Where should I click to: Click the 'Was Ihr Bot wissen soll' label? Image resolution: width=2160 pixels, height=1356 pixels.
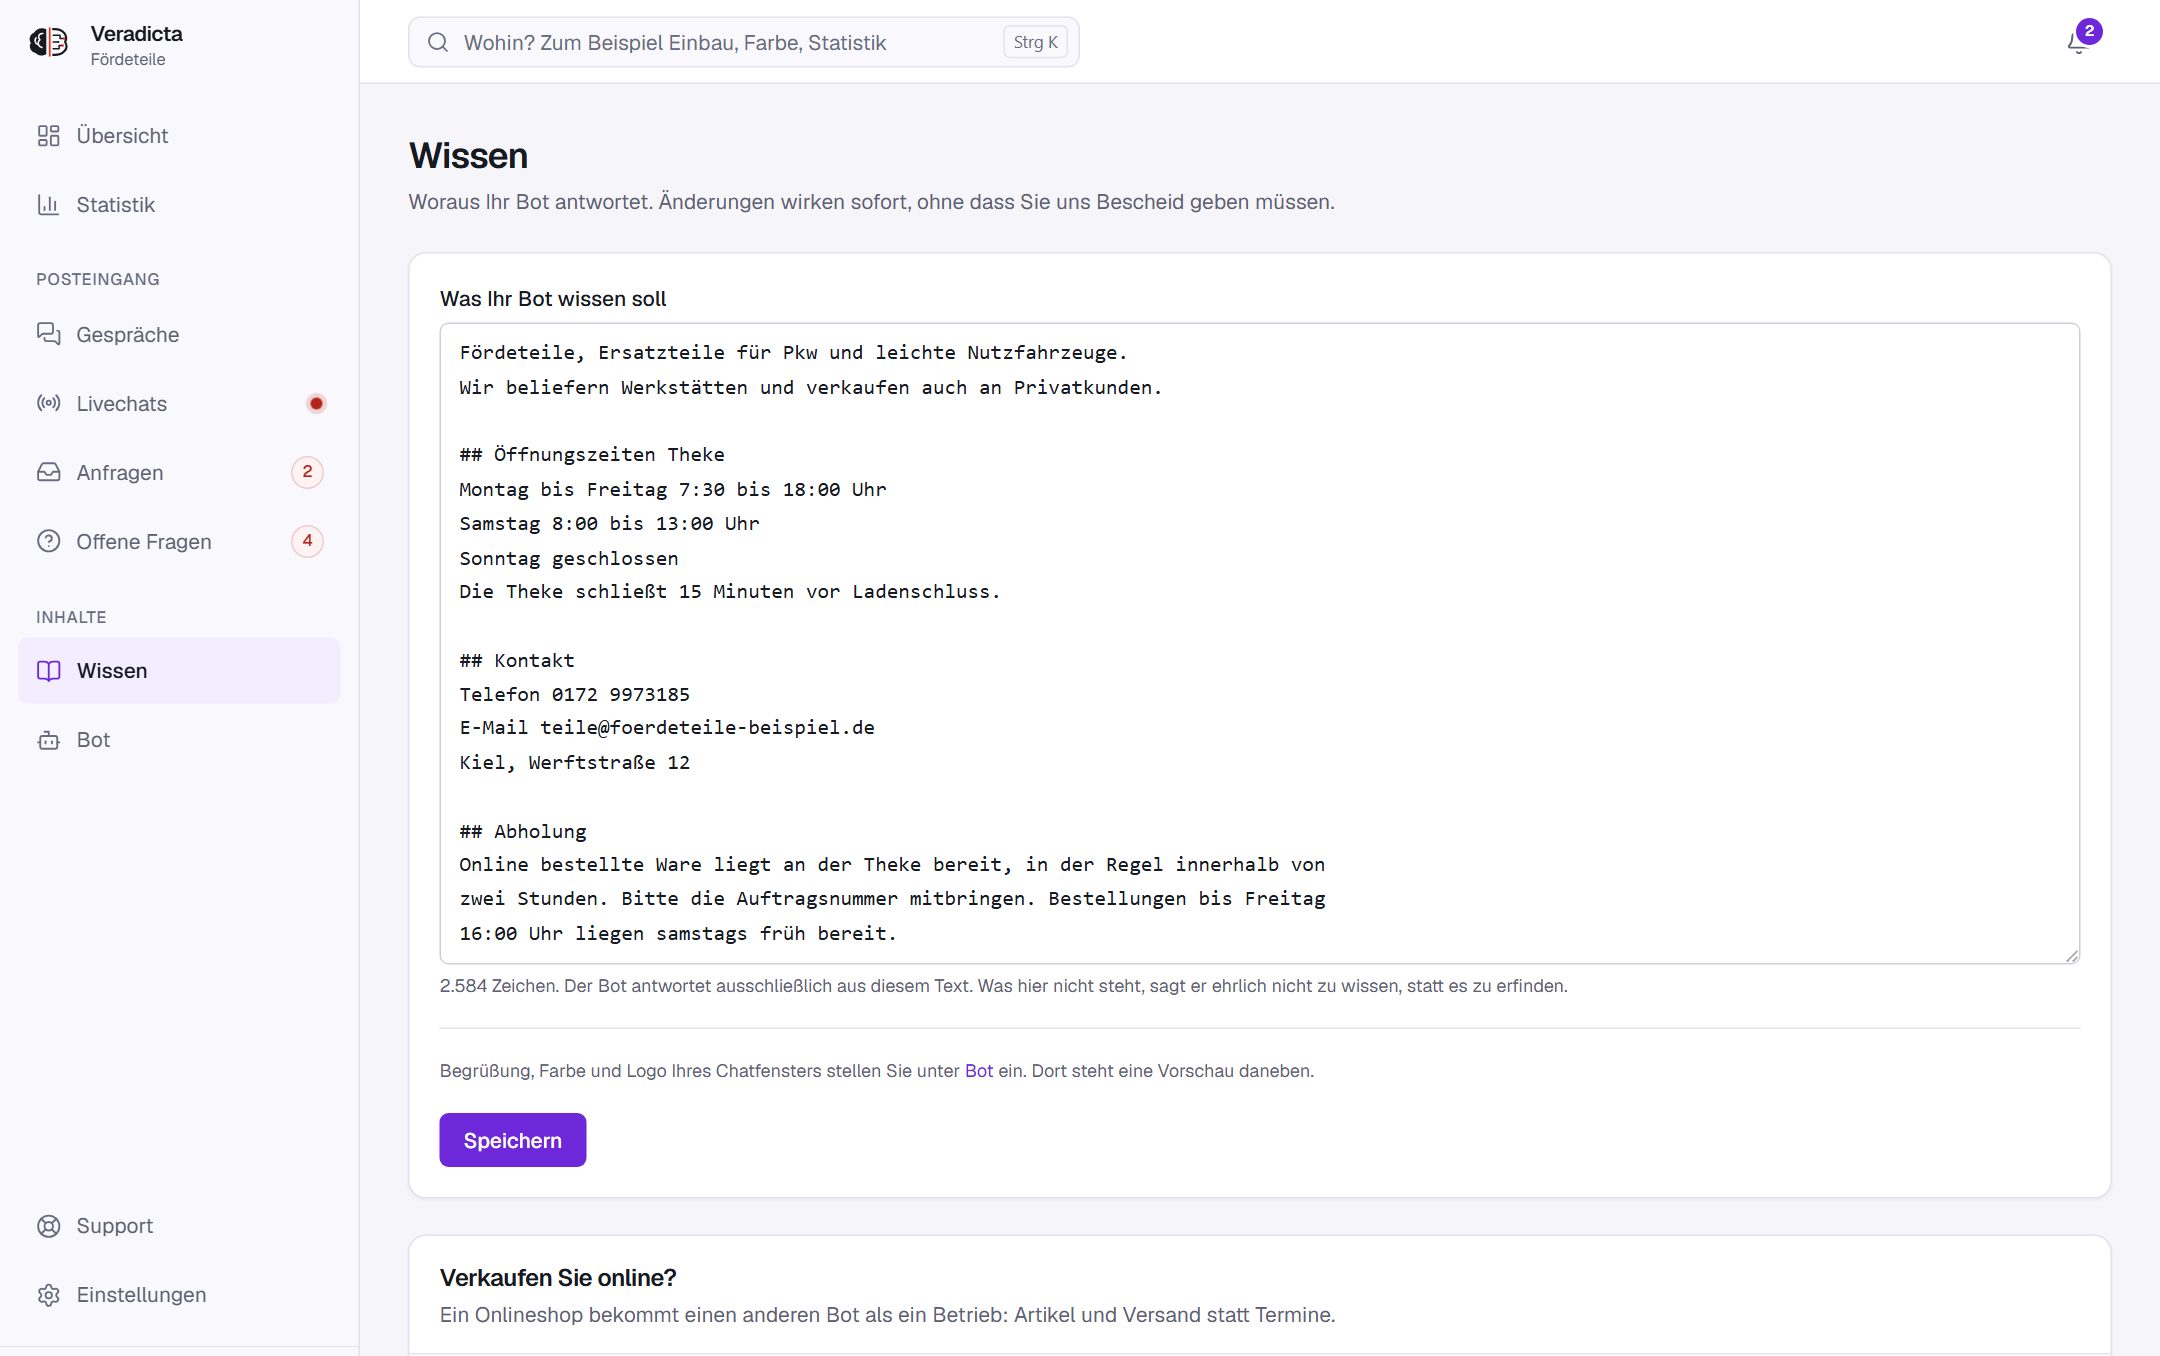553,299
